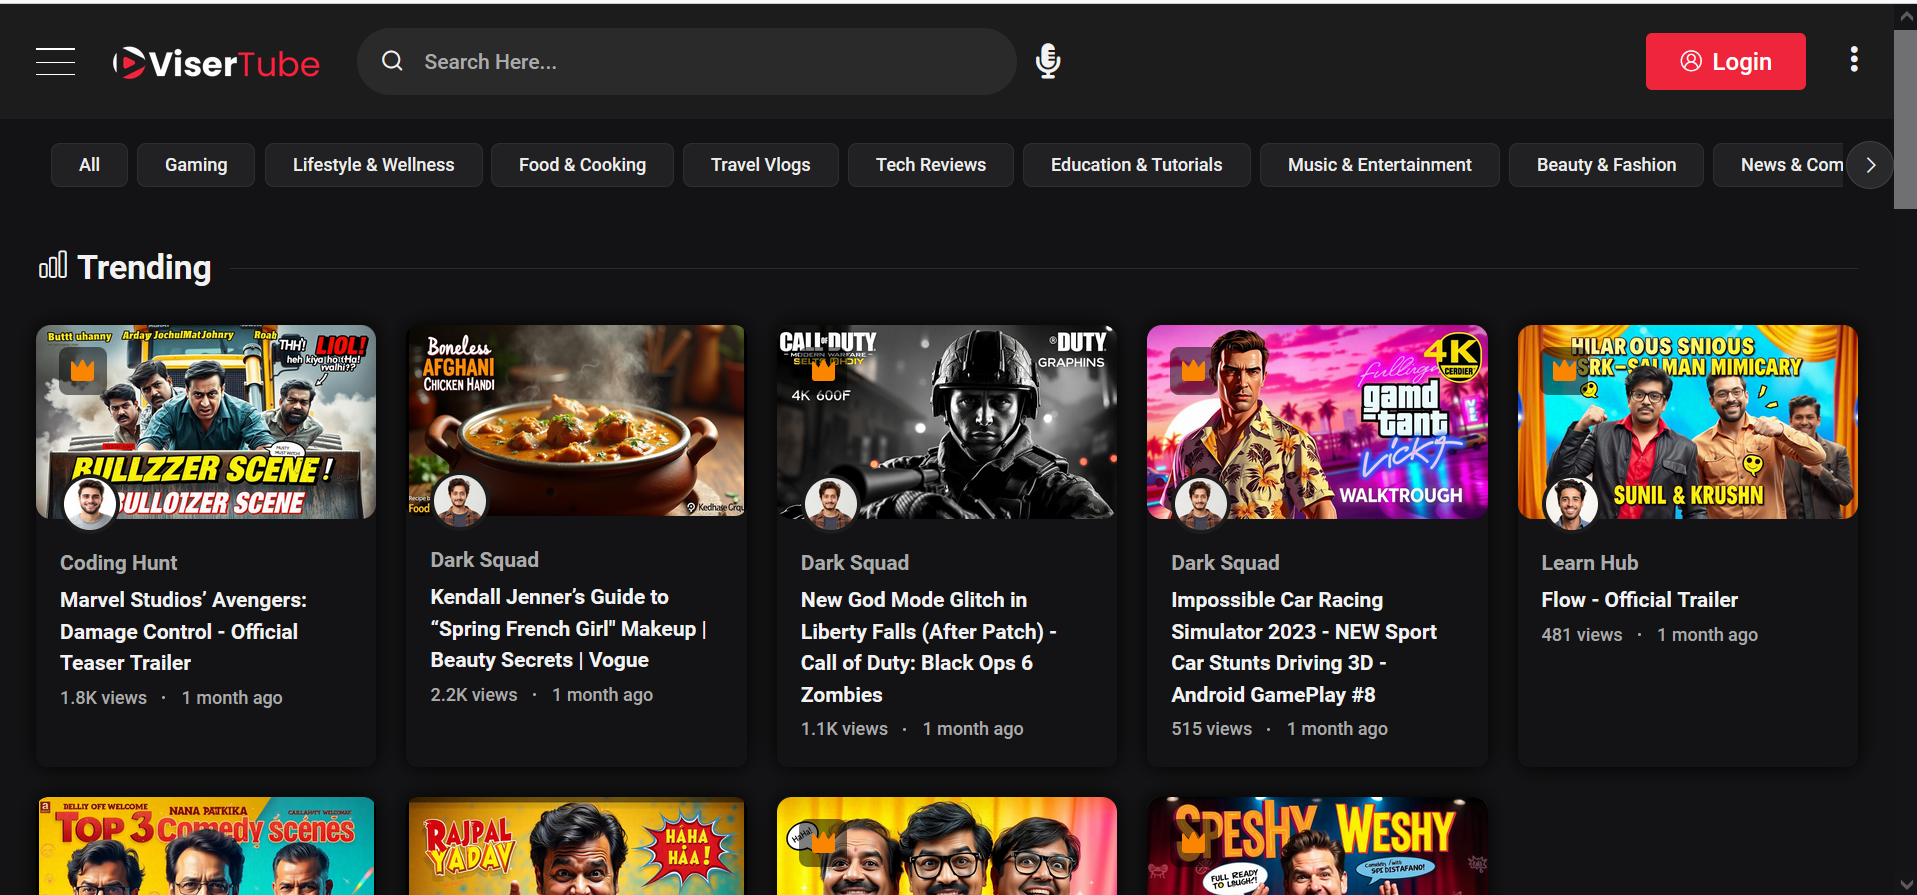Click the search magnifier icon
This screenshot has width=1917, height=895.
392,61
